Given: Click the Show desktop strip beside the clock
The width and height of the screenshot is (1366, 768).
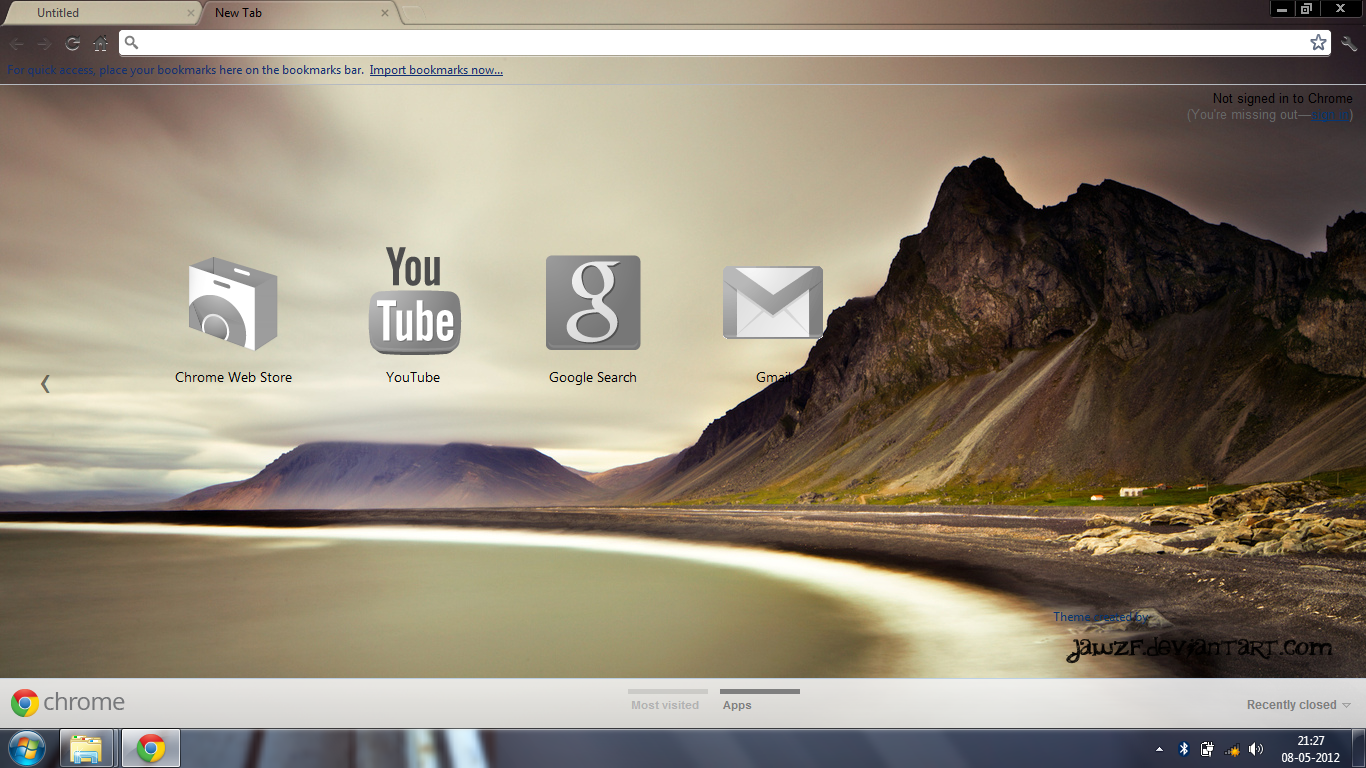Looking at the screenshot, I should pyautogui.click(x=1359, y=749).
